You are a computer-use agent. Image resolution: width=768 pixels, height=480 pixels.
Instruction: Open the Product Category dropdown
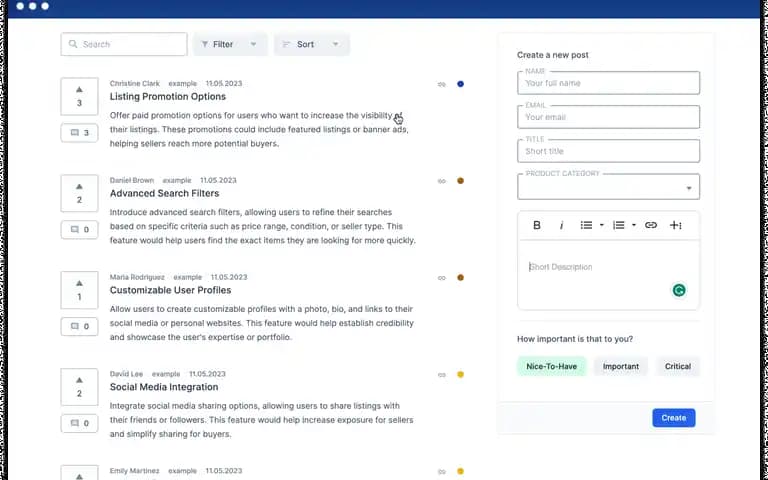[608, 187]
